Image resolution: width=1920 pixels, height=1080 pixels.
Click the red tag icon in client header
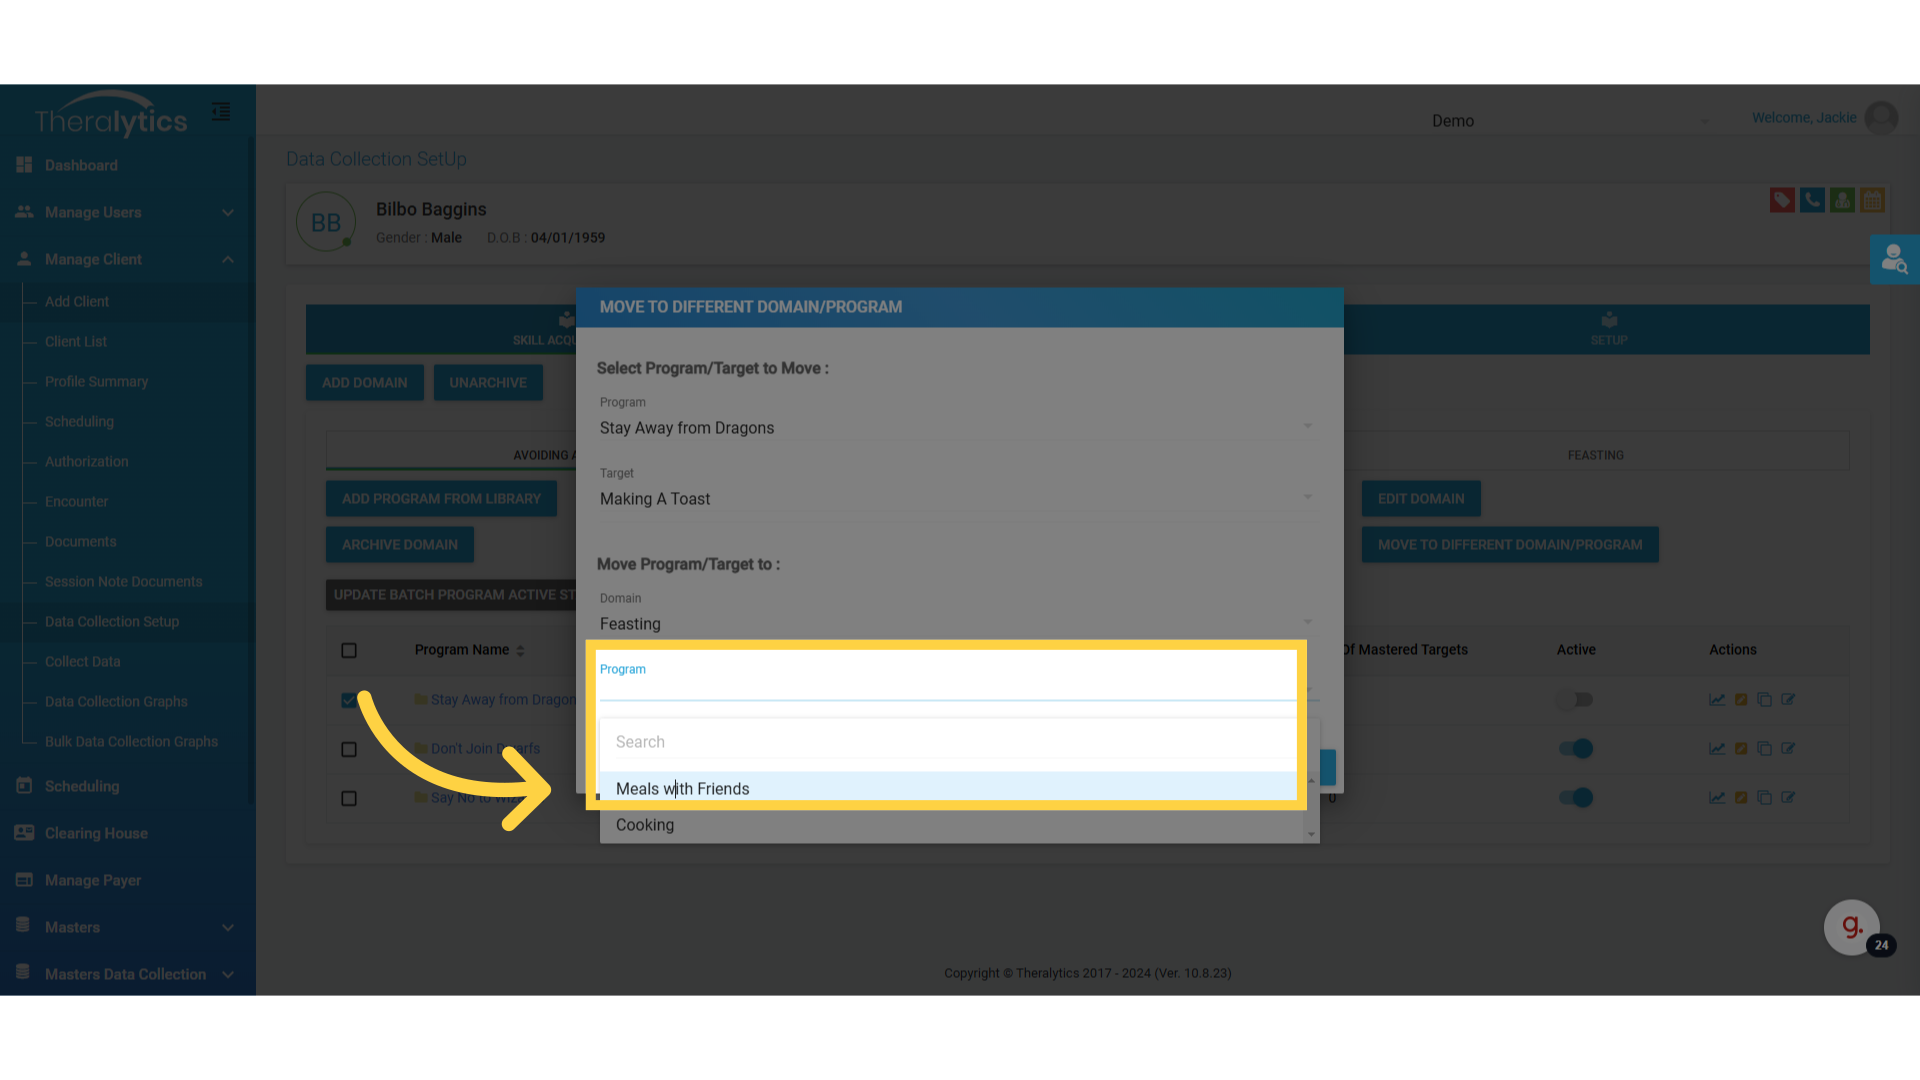point(1781,200)
